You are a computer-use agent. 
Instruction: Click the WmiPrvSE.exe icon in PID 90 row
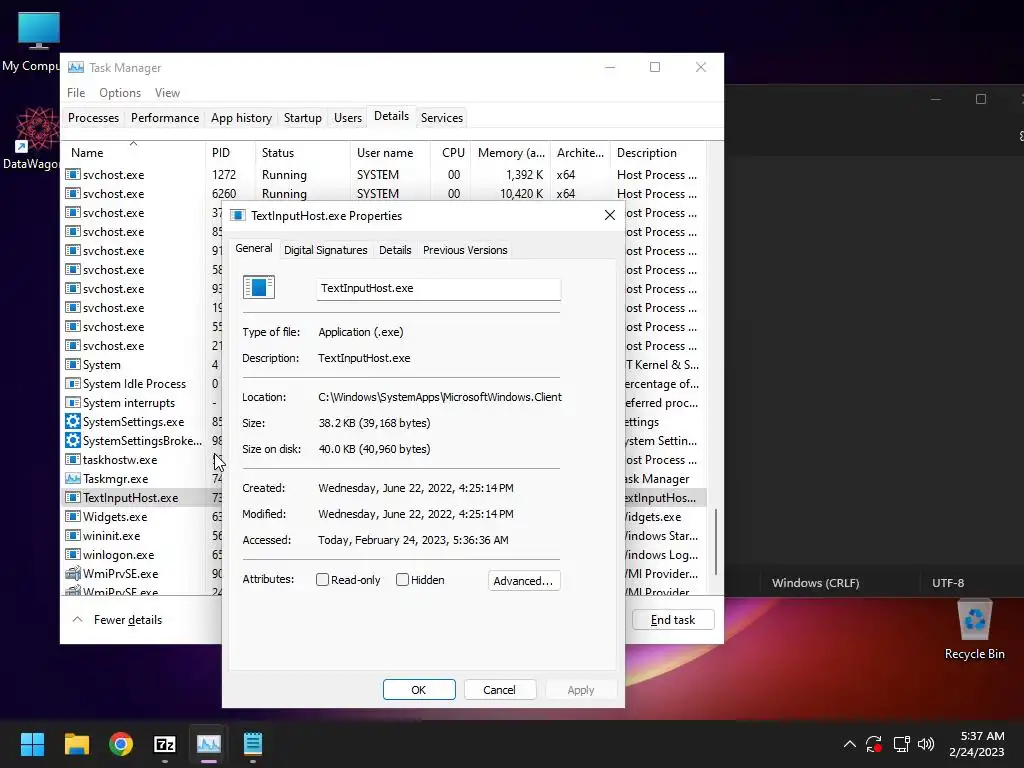[72, 573]
